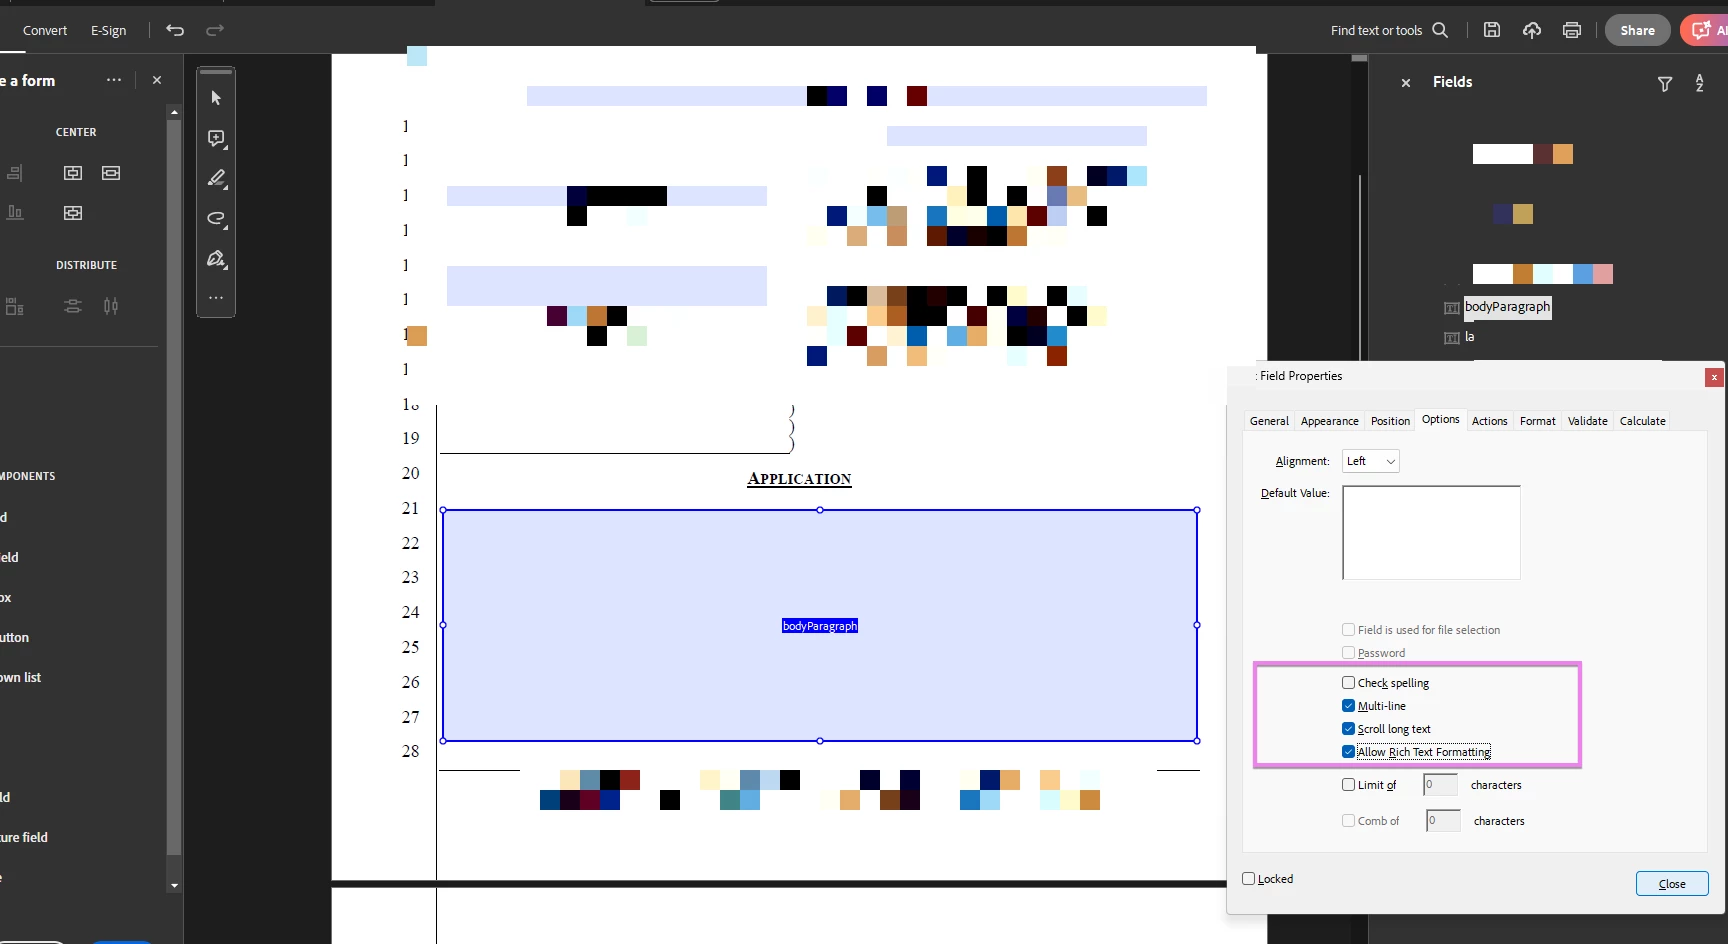Click the text field icon beside la
Screen dimensions: 1728x944
[1452, 338]
